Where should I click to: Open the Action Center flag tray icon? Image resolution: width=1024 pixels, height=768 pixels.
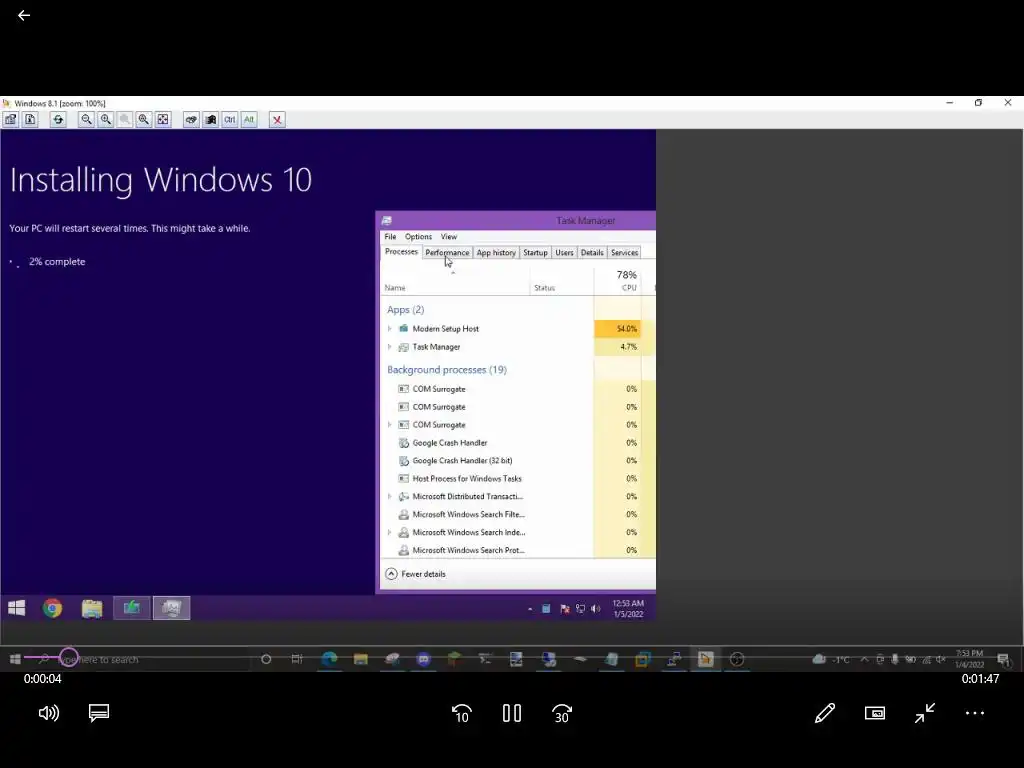click(x=565, y=609)
